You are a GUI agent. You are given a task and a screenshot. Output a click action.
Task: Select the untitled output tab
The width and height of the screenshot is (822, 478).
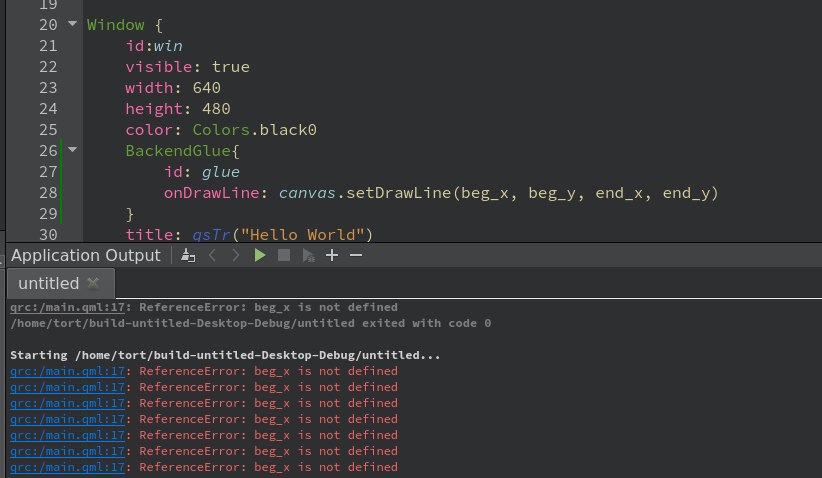click(x=61, y=284)
